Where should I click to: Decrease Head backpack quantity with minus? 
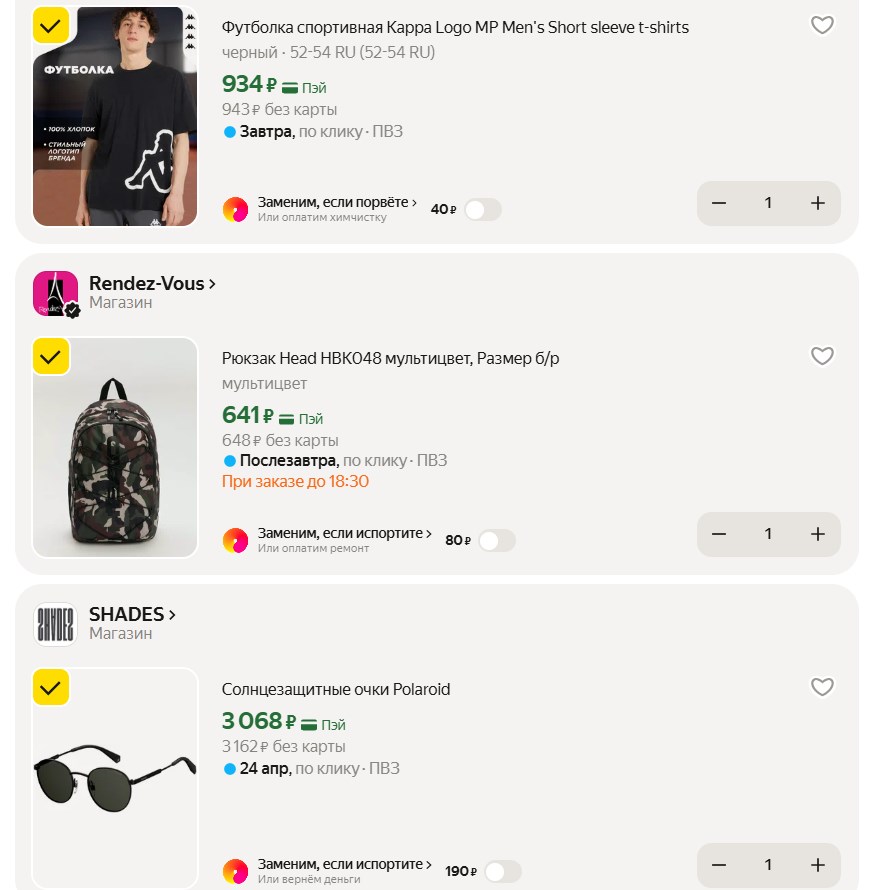(719, 534)
